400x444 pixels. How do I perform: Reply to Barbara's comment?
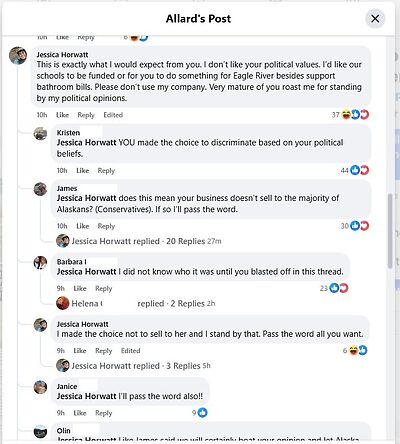tap(104, 288)
